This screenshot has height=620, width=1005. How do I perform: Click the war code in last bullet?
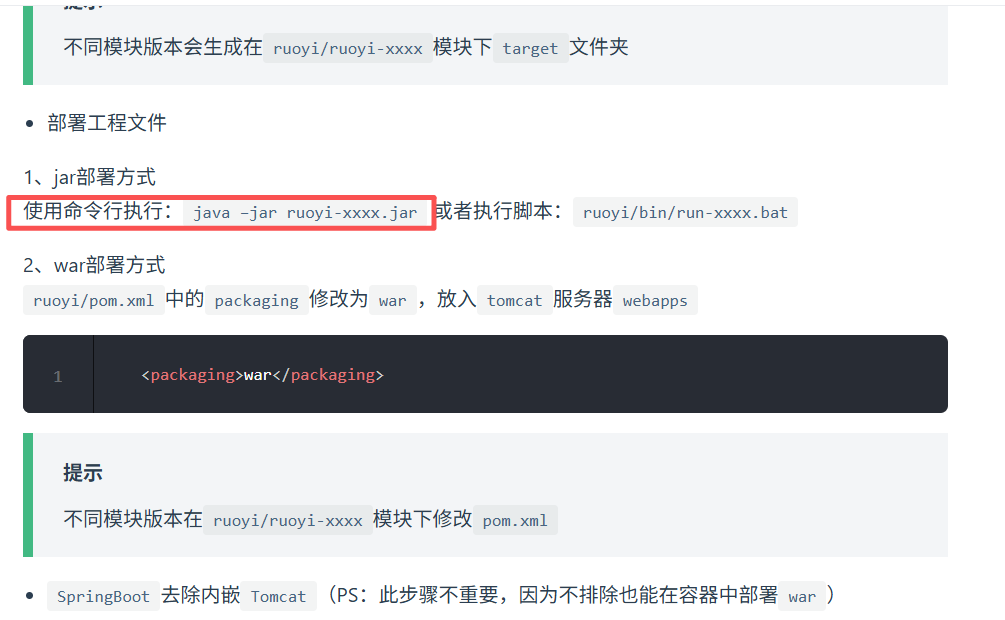coord(802,596)
